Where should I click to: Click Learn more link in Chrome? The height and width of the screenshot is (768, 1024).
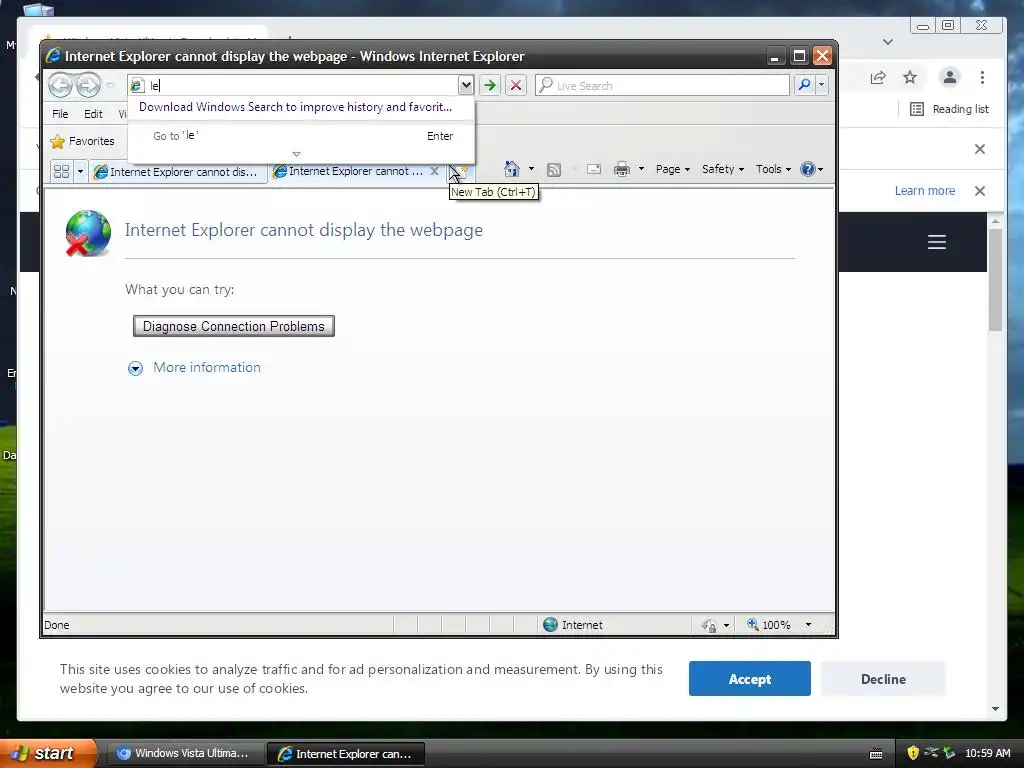[x=925, y=191]
